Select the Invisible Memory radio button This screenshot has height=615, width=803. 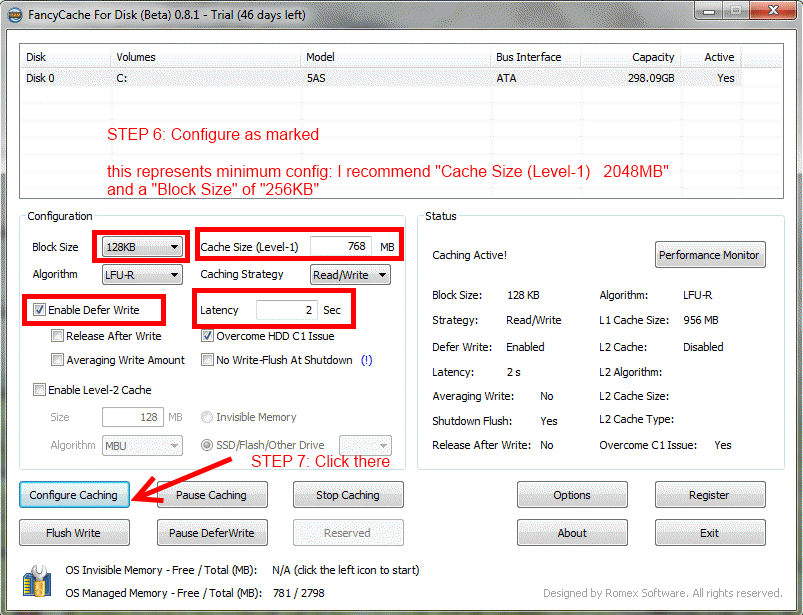pos(207,417)
